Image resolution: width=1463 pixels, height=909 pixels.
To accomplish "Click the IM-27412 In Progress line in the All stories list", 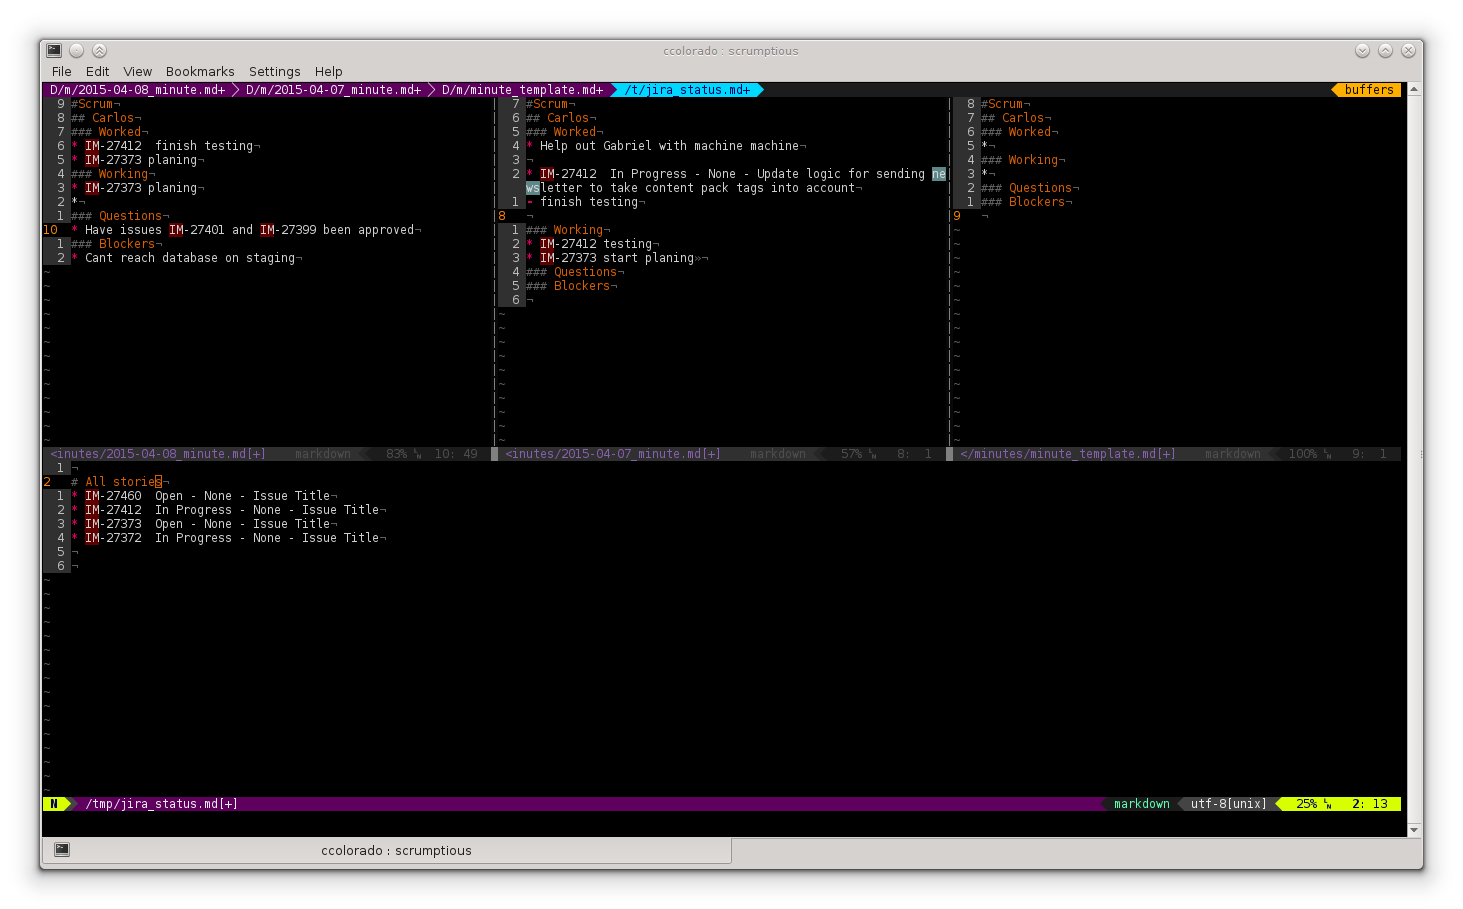I will 229,510.
